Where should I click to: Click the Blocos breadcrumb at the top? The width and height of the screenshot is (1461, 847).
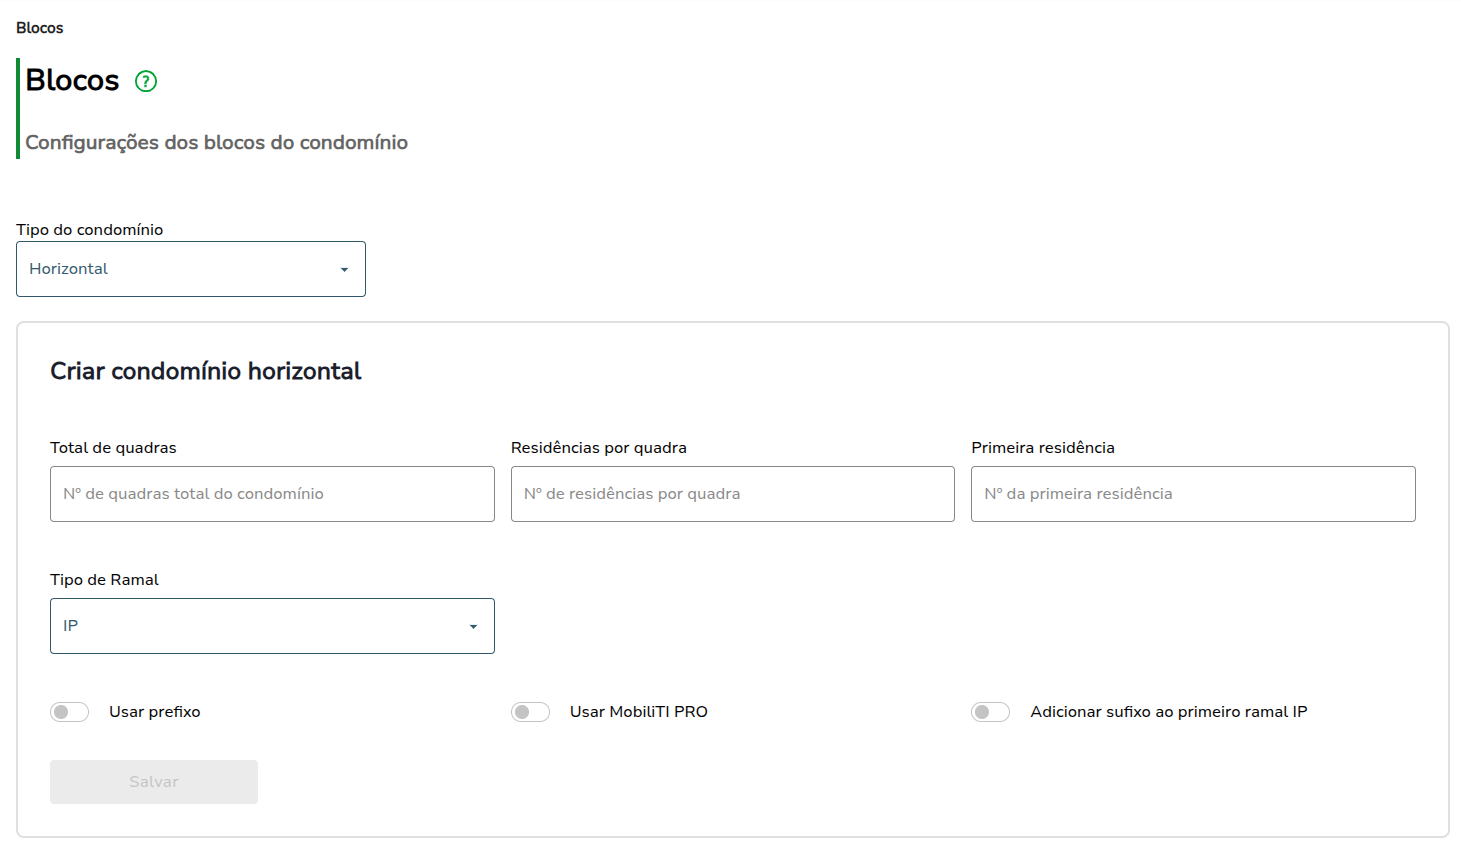click(x=40, y=28)
